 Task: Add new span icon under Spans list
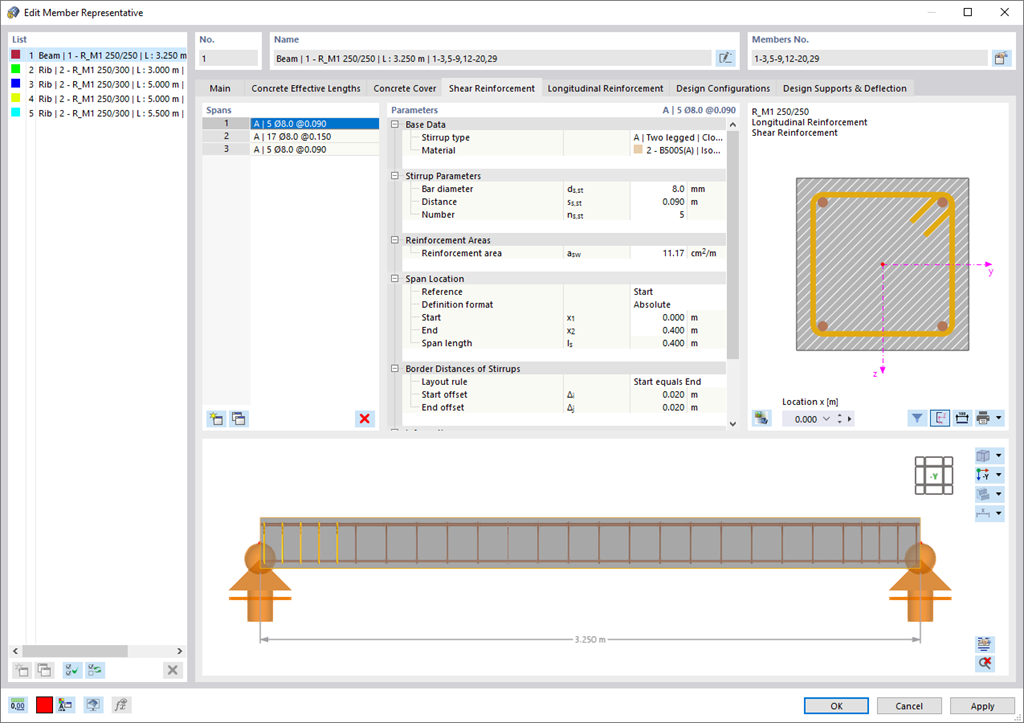point(216,419)
